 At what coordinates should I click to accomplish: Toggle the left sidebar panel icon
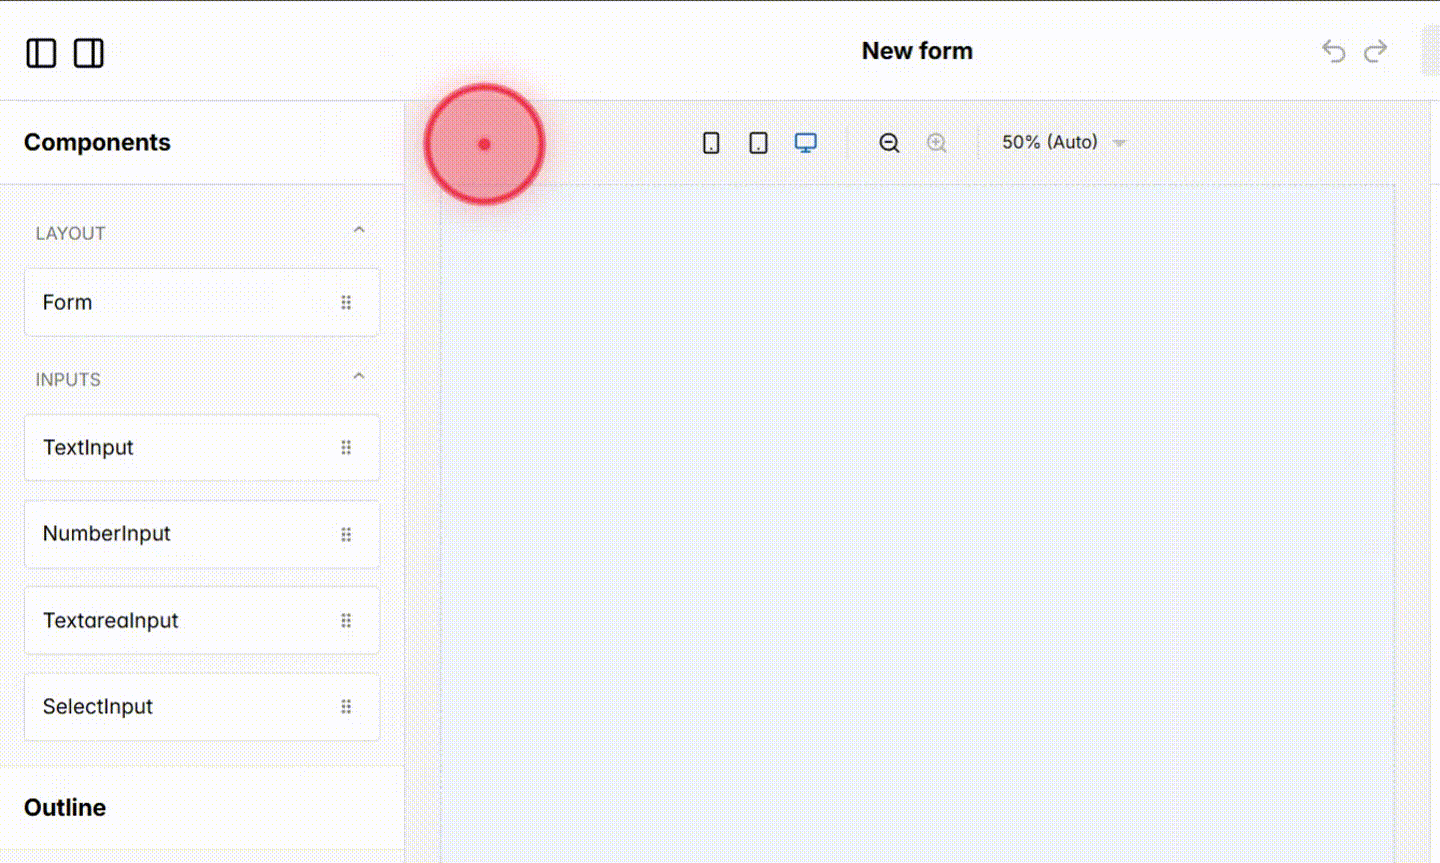click(41, 53)
